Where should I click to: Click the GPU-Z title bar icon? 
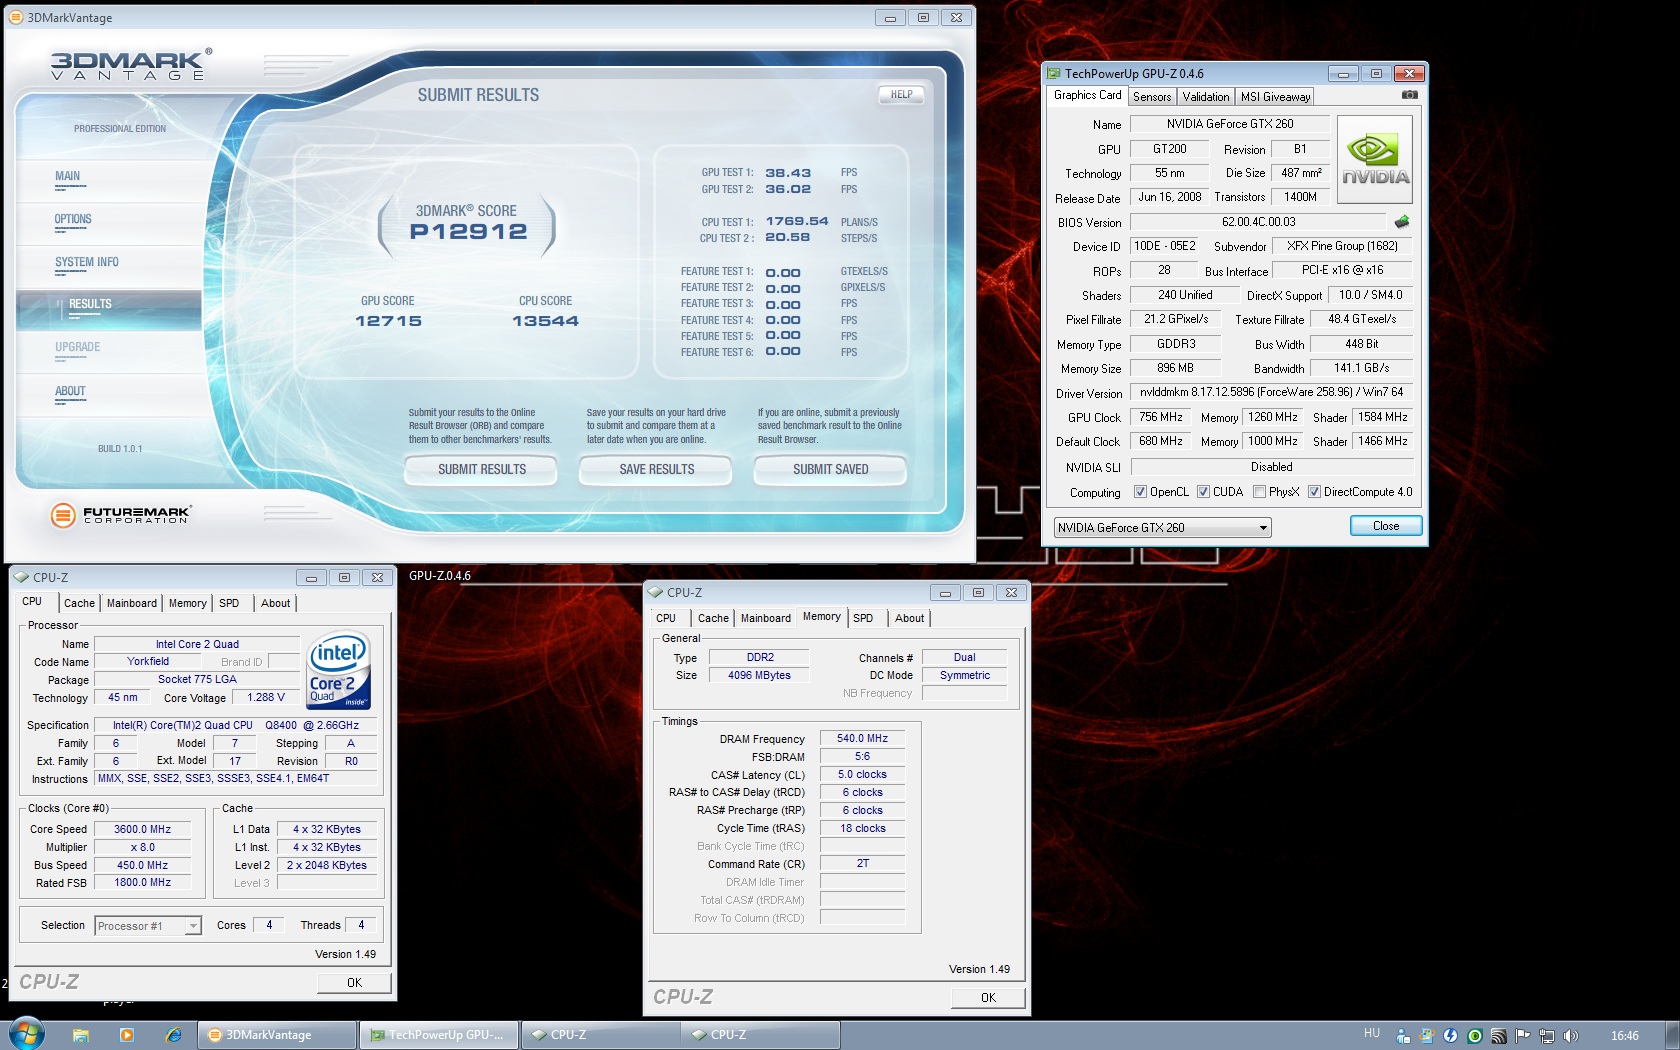click(1053, 73)
